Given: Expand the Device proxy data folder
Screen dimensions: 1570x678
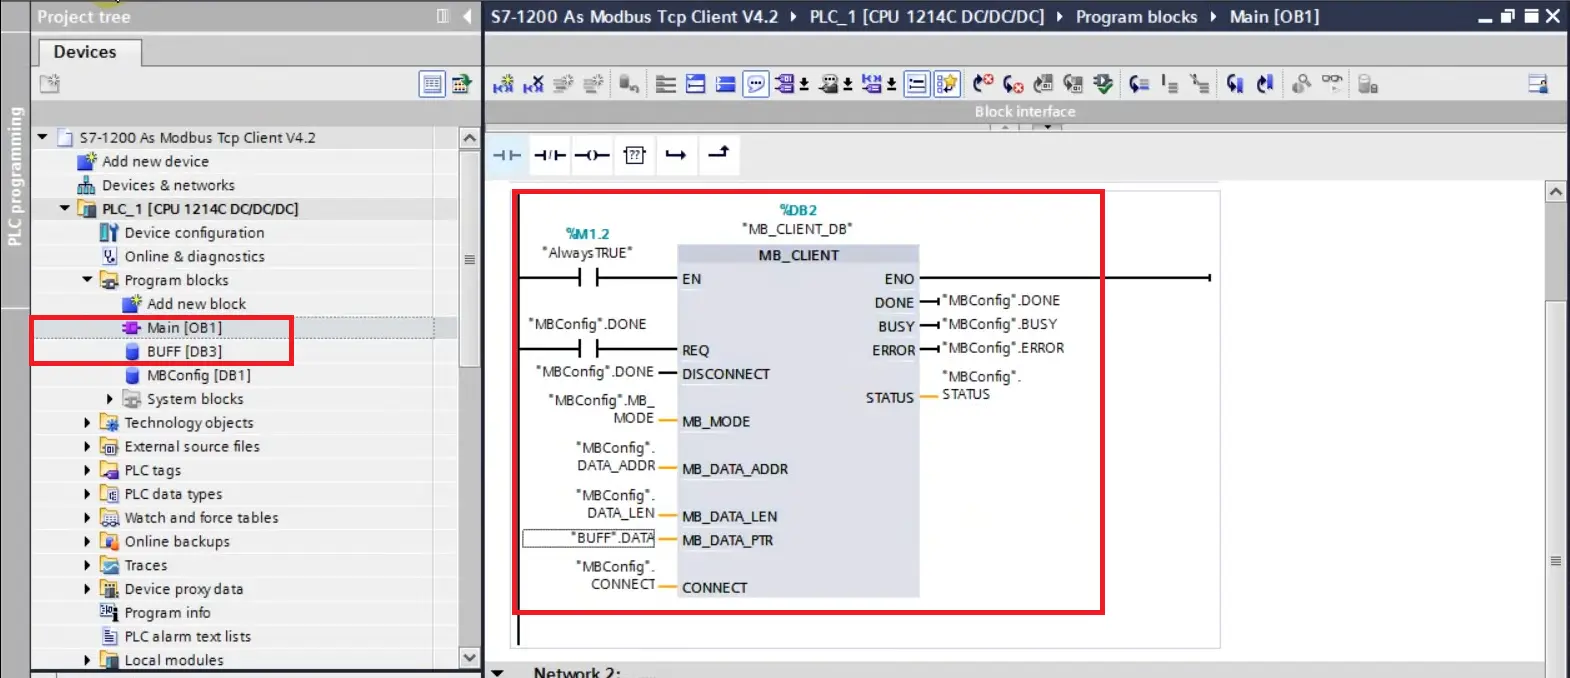Looking at the screenshot, I should click(x=87, y=589).
